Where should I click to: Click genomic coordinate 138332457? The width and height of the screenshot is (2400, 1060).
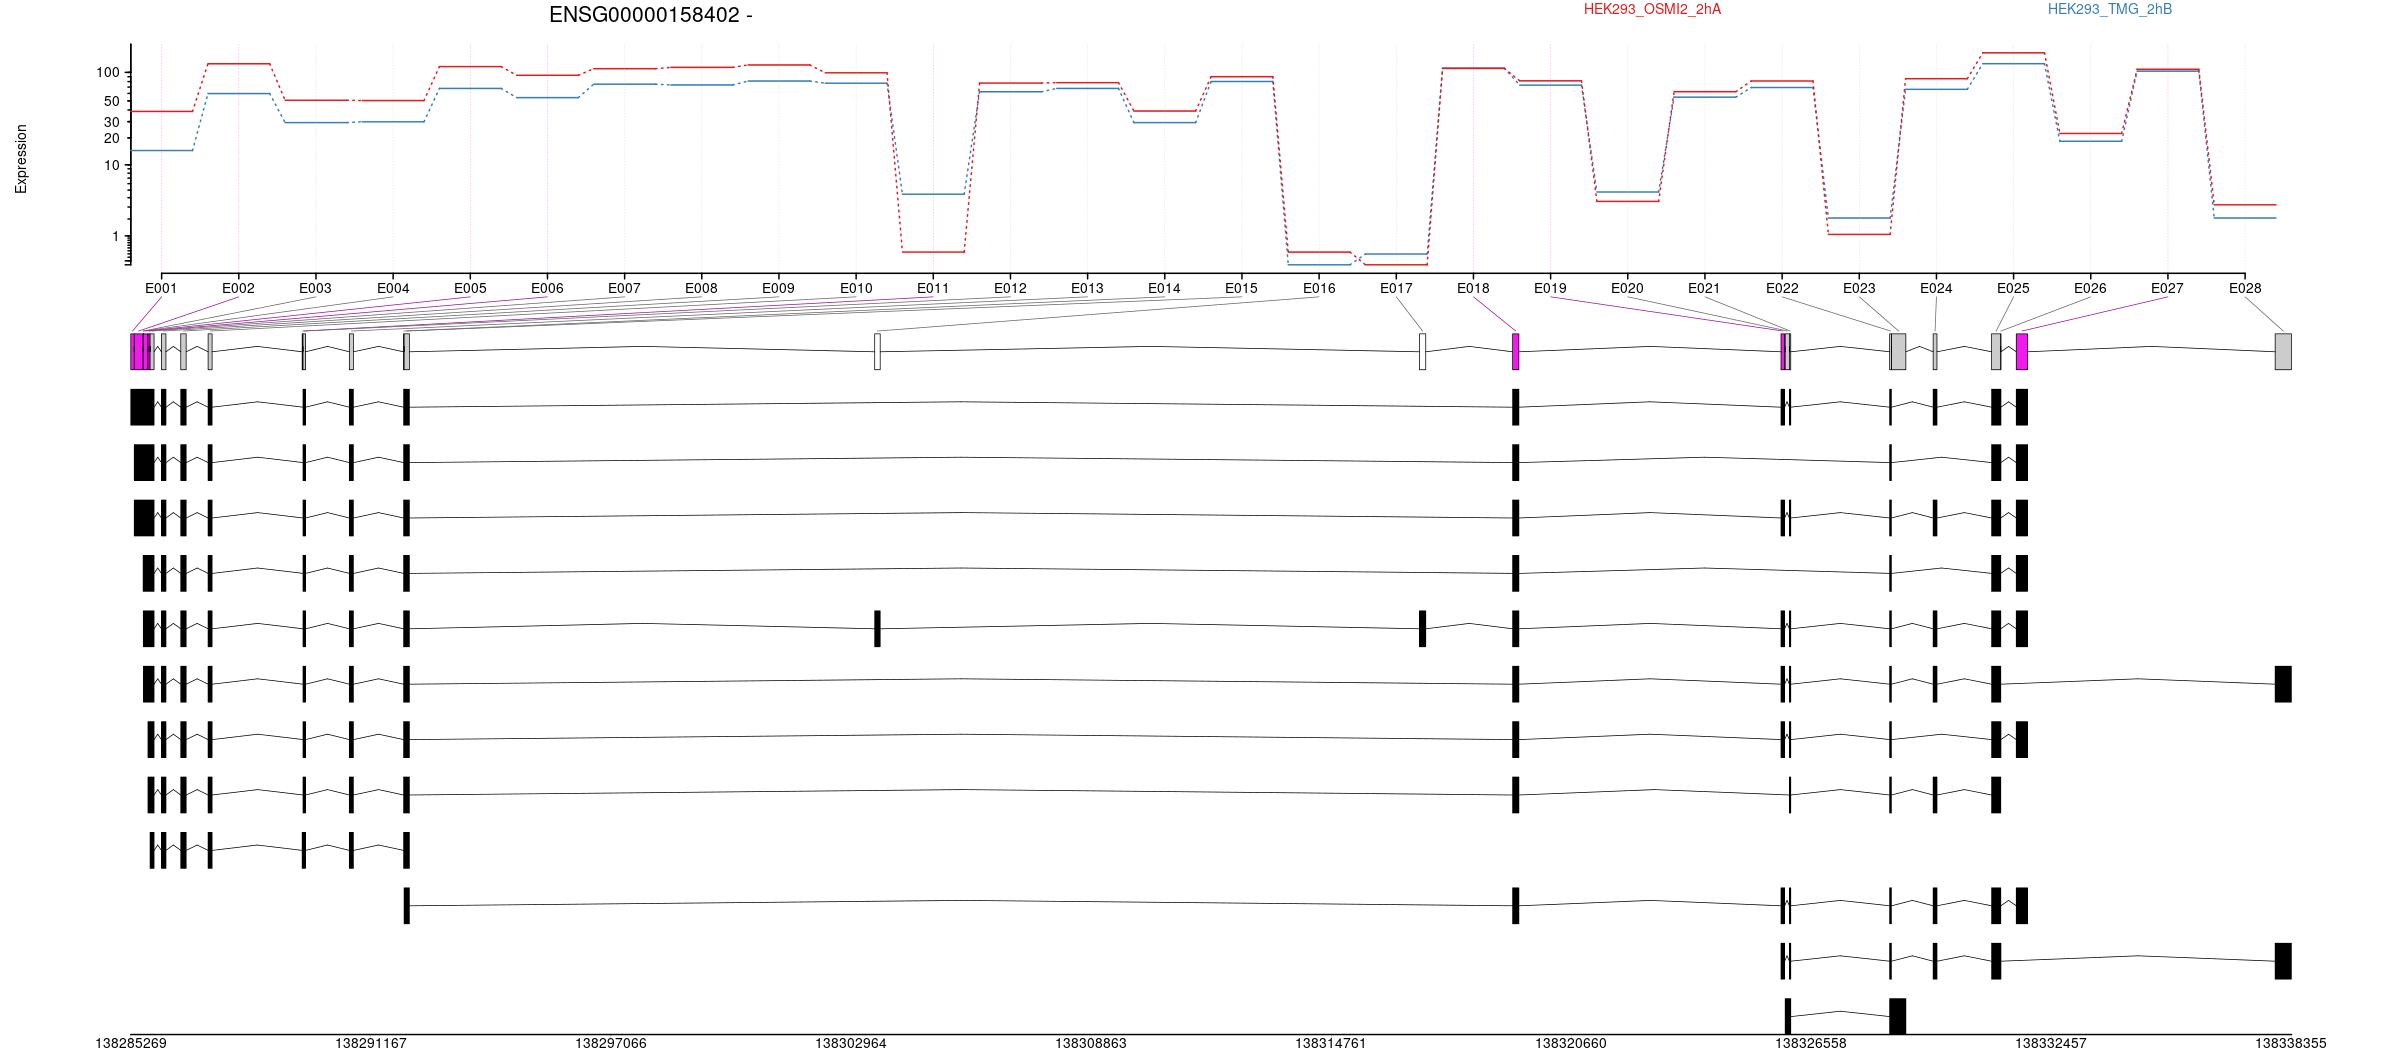pos(2051,1043)
